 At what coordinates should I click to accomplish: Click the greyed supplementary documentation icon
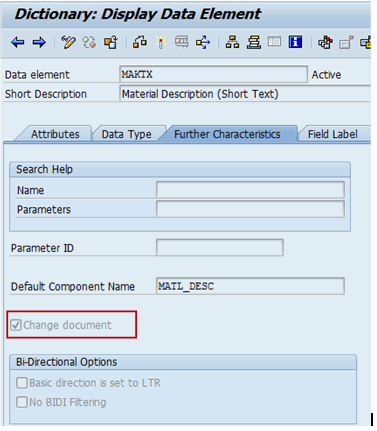pos(346,43)
